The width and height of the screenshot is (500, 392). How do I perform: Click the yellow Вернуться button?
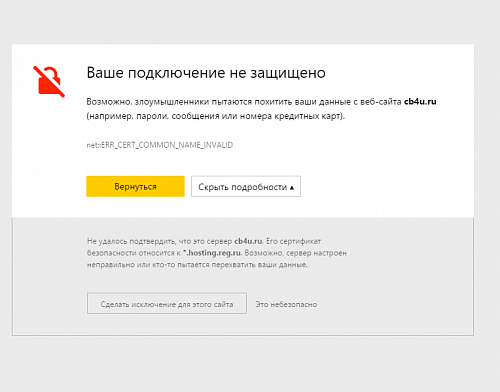click(135, 186)
